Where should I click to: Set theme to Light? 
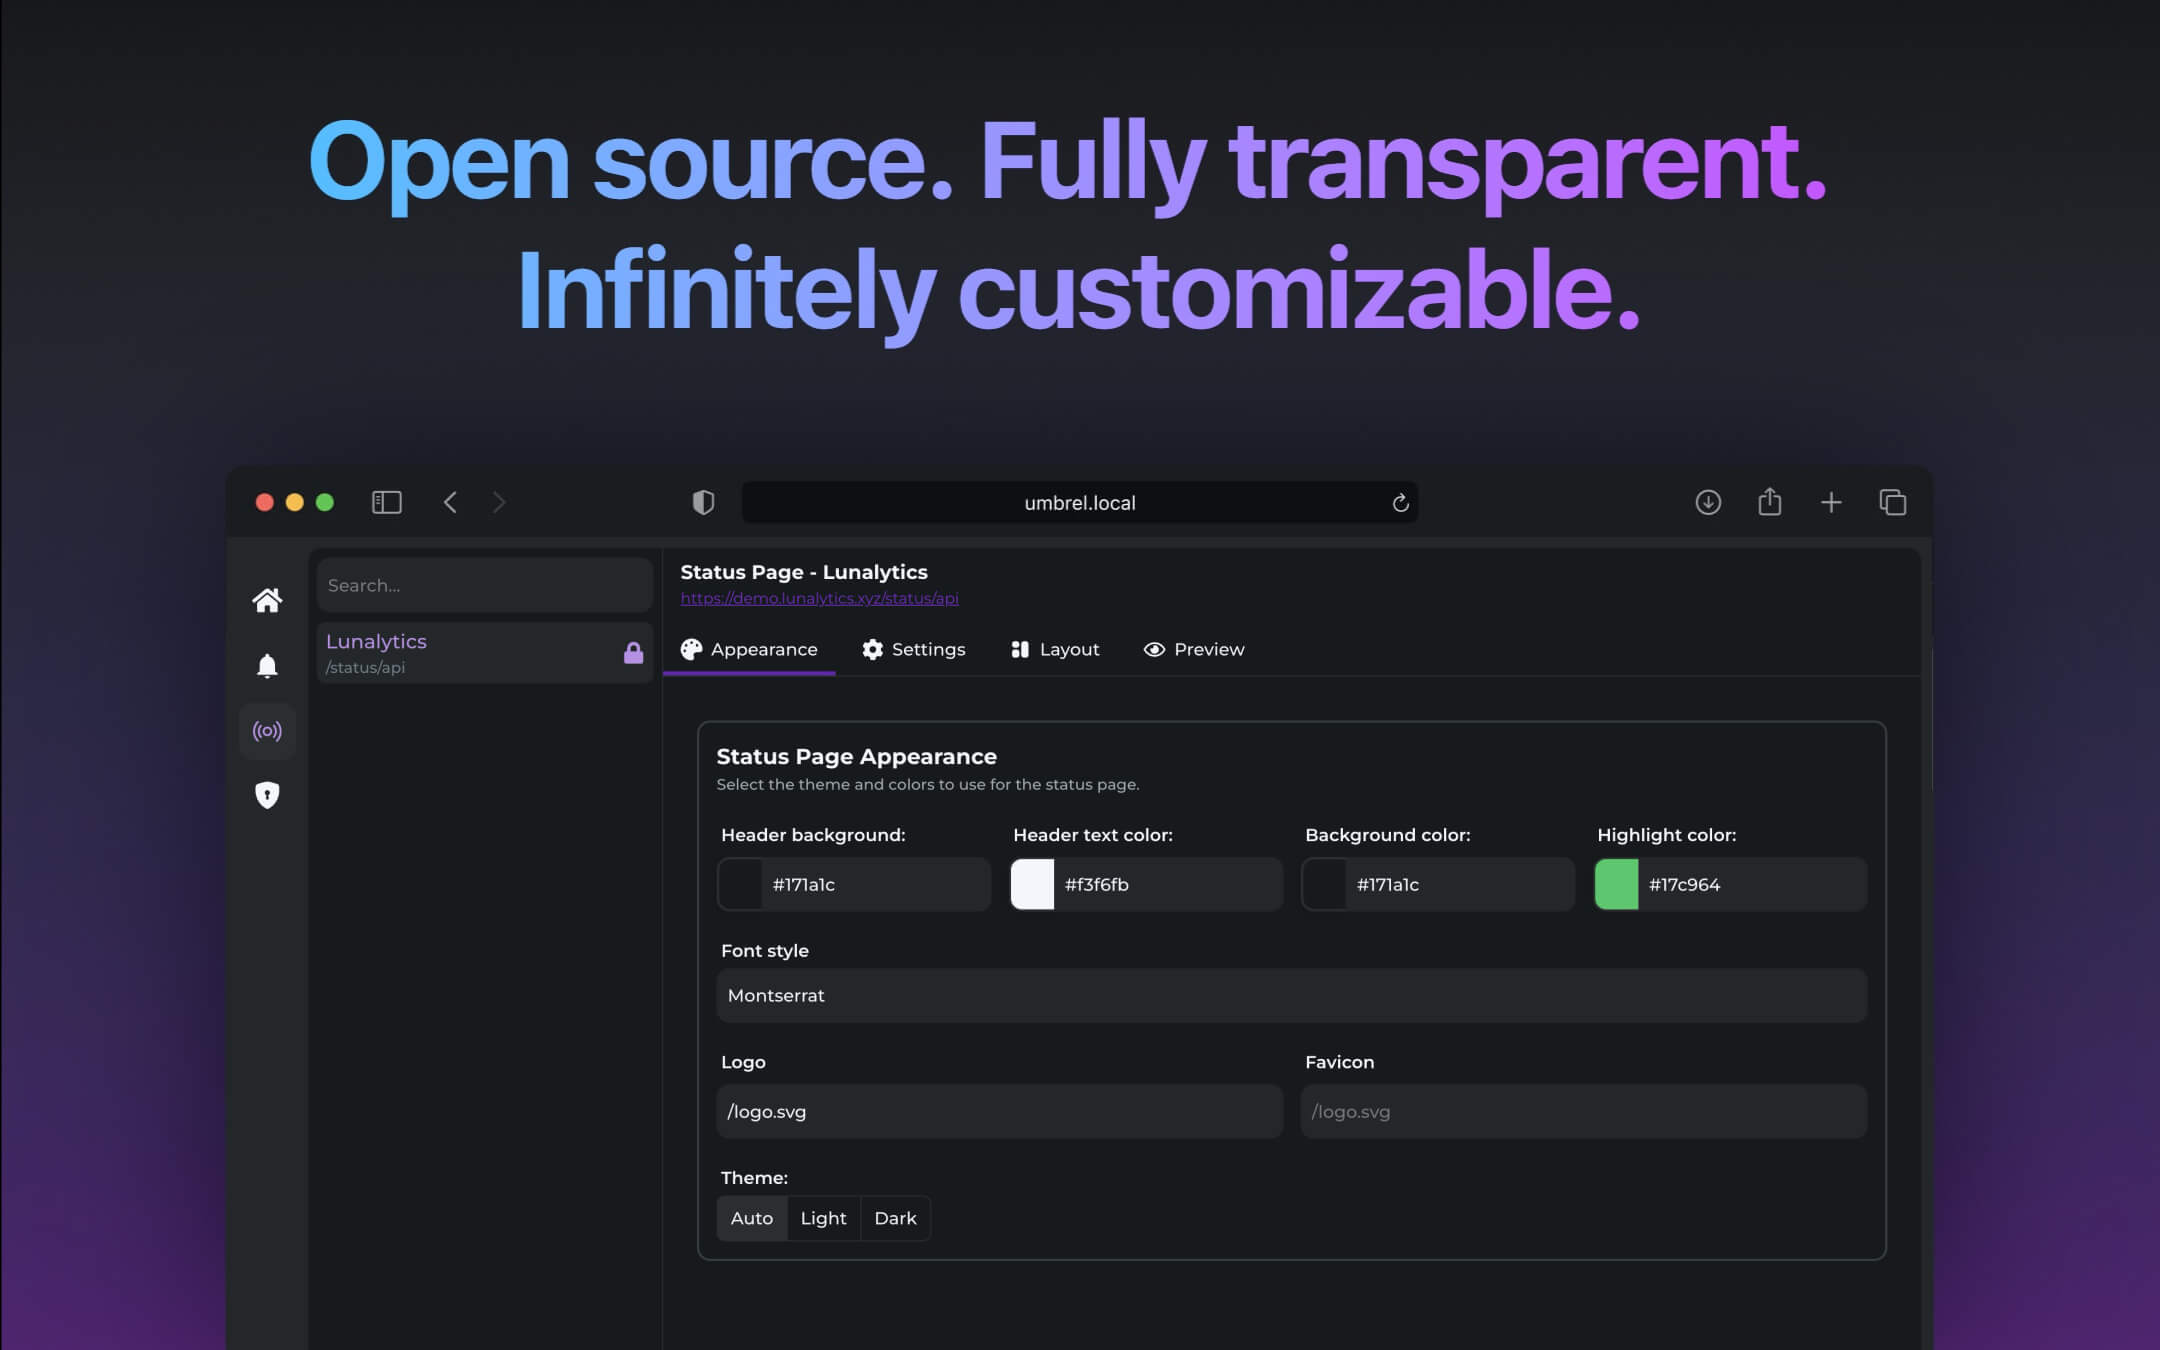[823, 1218]
